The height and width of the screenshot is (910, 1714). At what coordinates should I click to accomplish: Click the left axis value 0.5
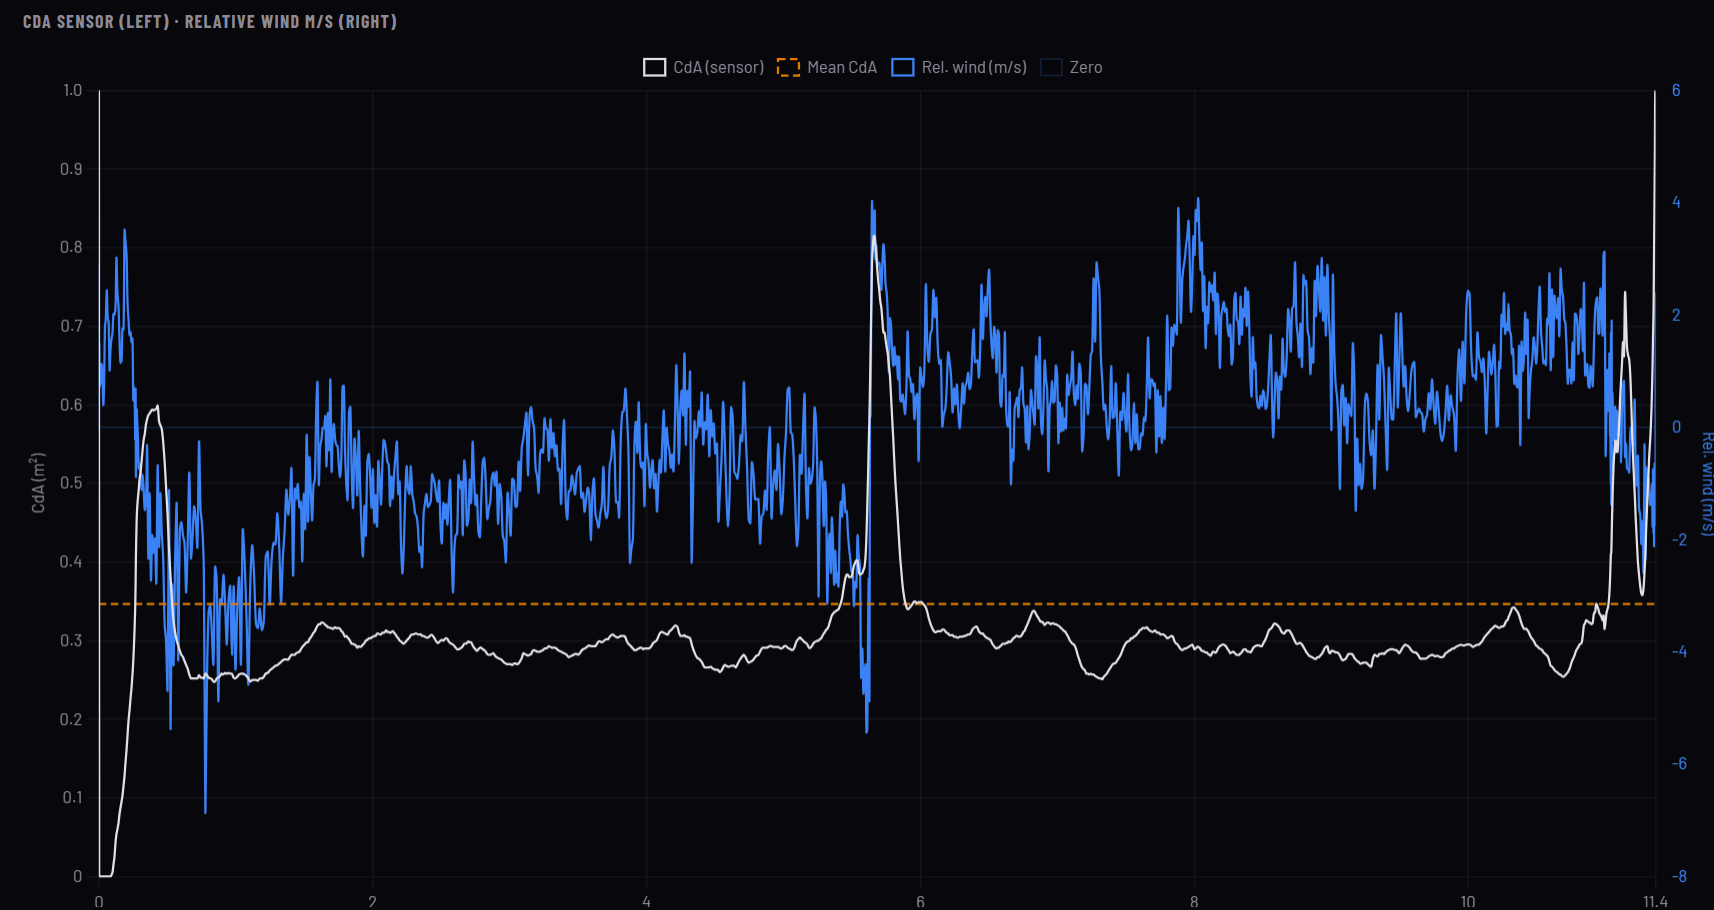pos(72,483)
